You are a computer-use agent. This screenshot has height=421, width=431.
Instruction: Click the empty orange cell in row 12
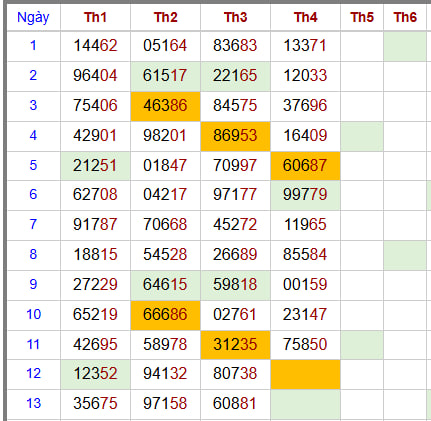tap(305, 374)
